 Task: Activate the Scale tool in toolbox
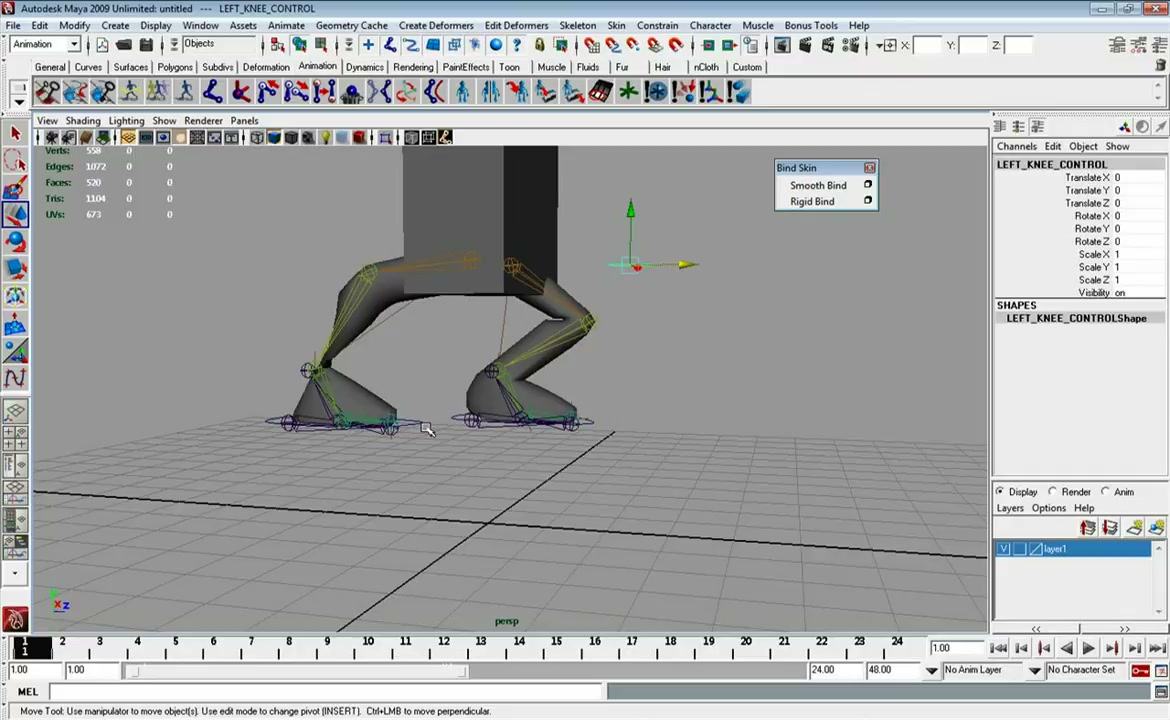tap(15, 269)
